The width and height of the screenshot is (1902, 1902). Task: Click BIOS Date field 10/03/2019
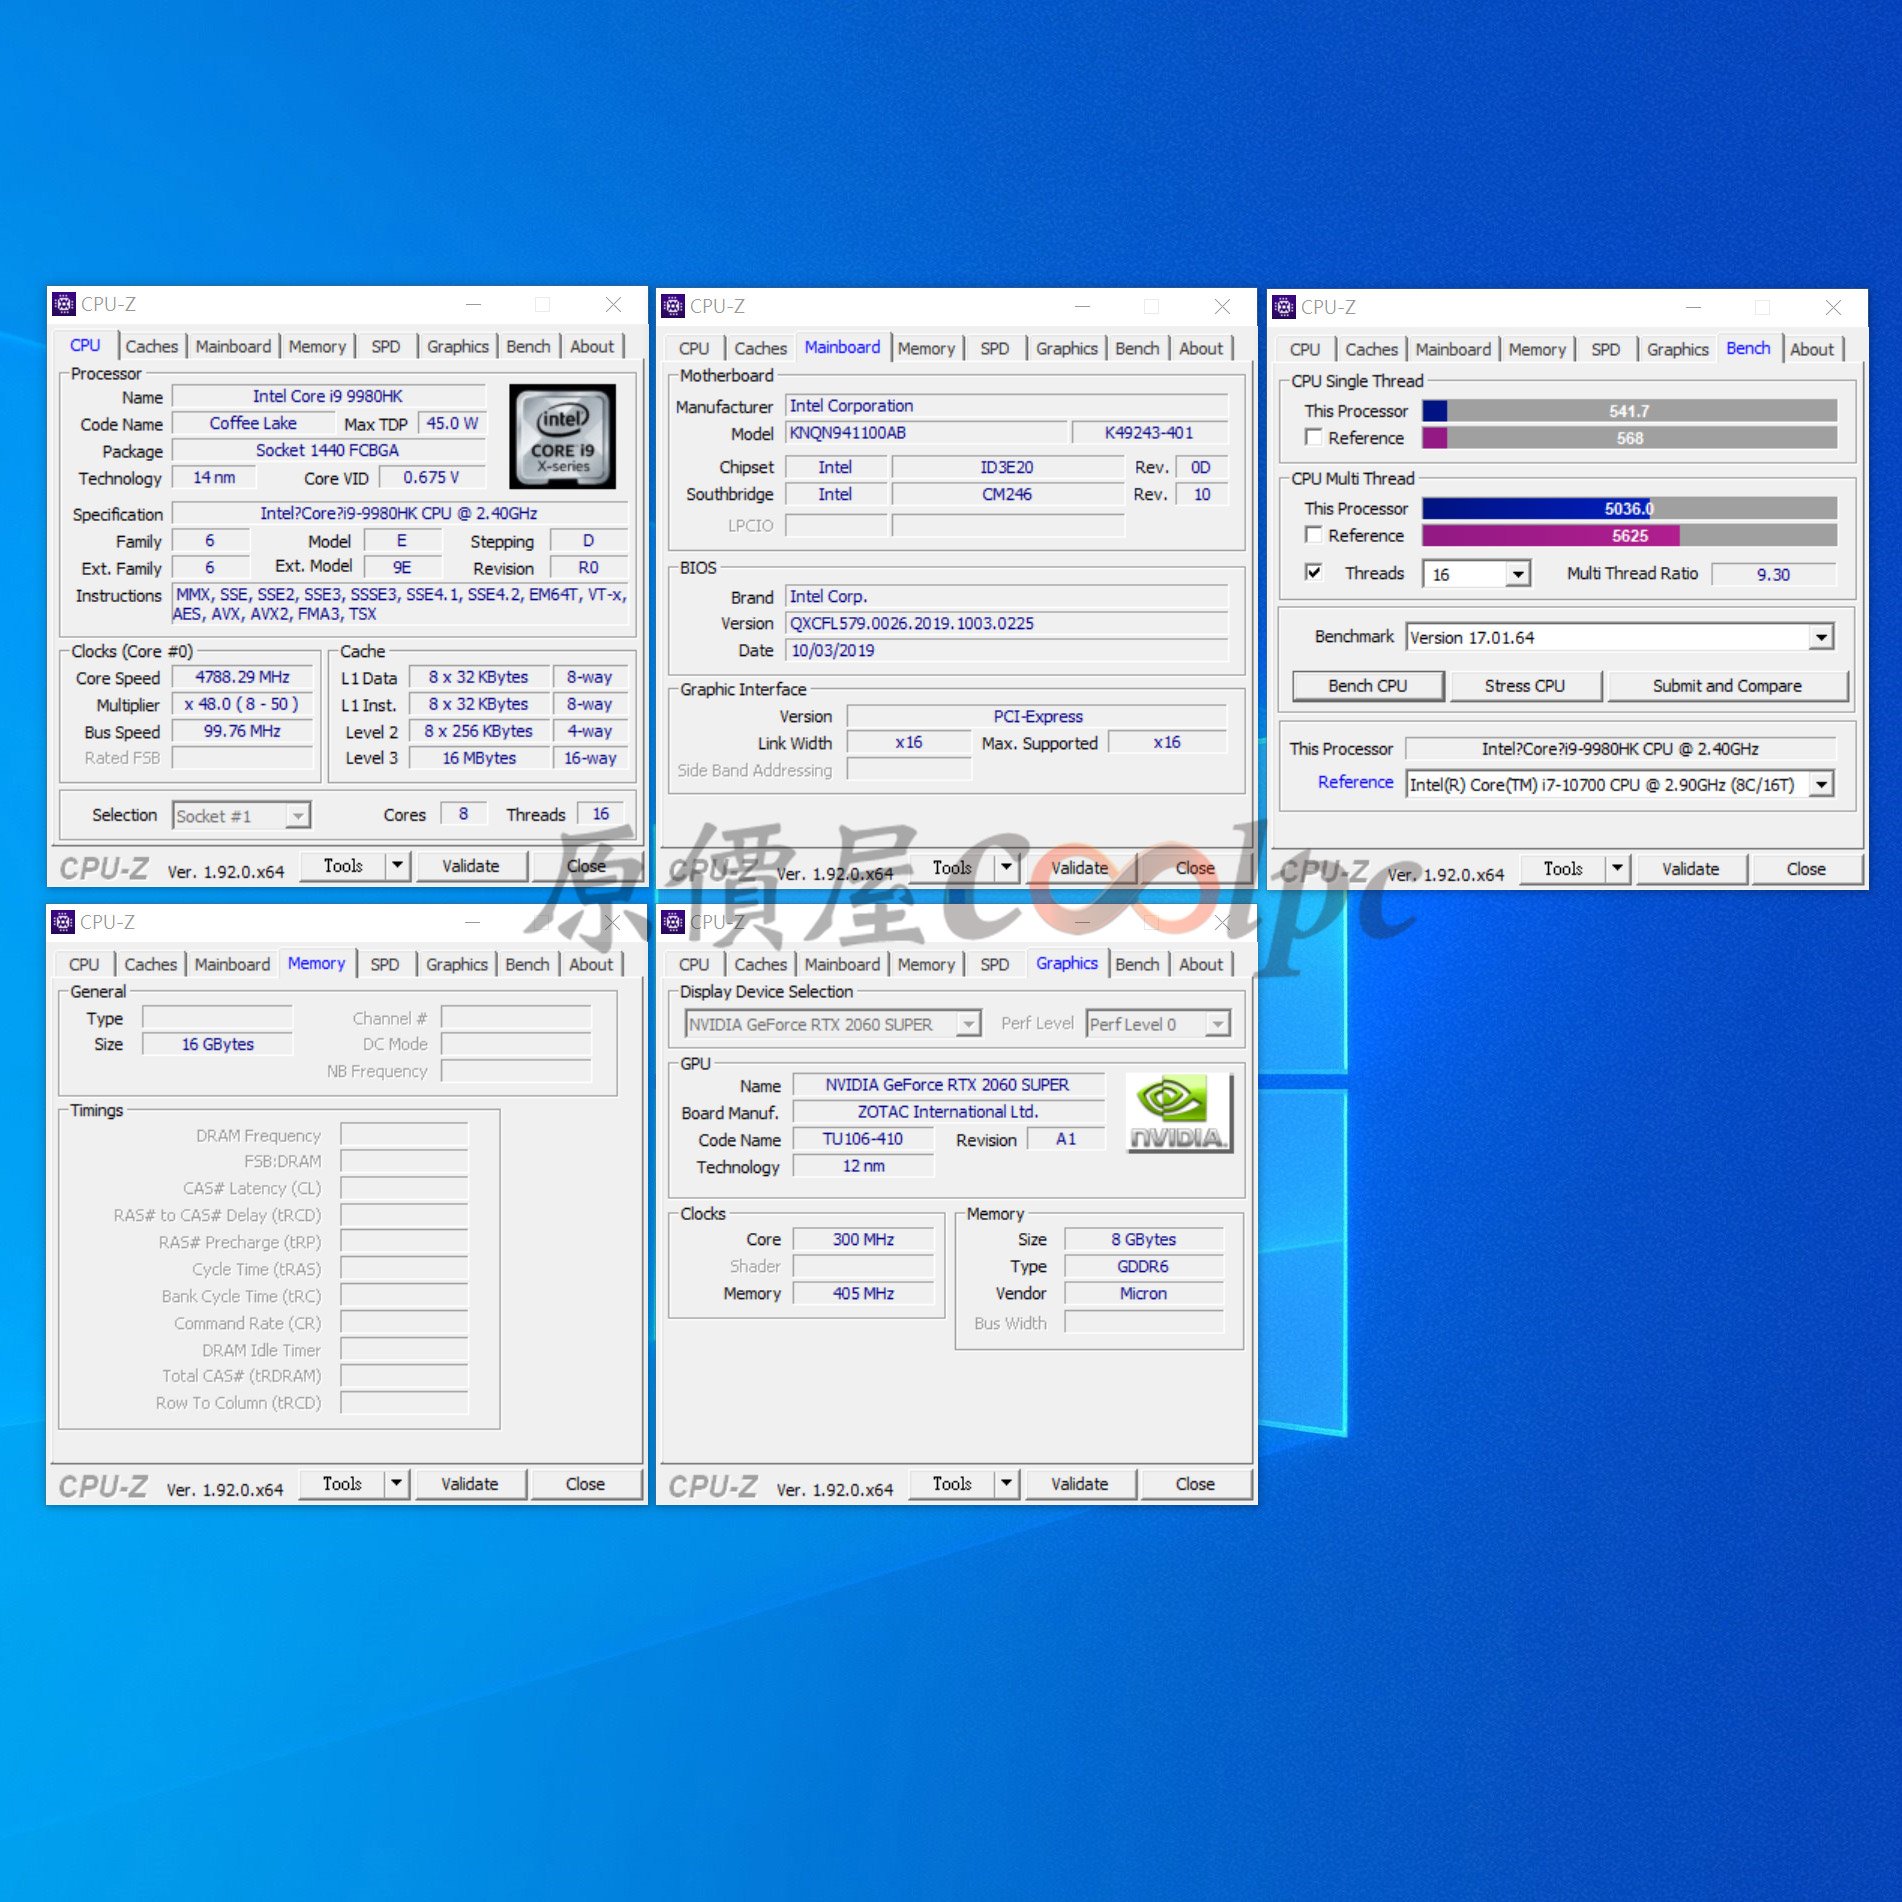click(1006, 650)
